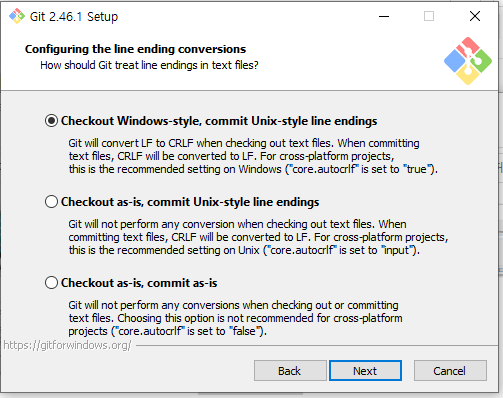The image size is (503, 398).
Task: Click the core.autocrlf 'true' description paragraph
Action: (x=253, y=156)
